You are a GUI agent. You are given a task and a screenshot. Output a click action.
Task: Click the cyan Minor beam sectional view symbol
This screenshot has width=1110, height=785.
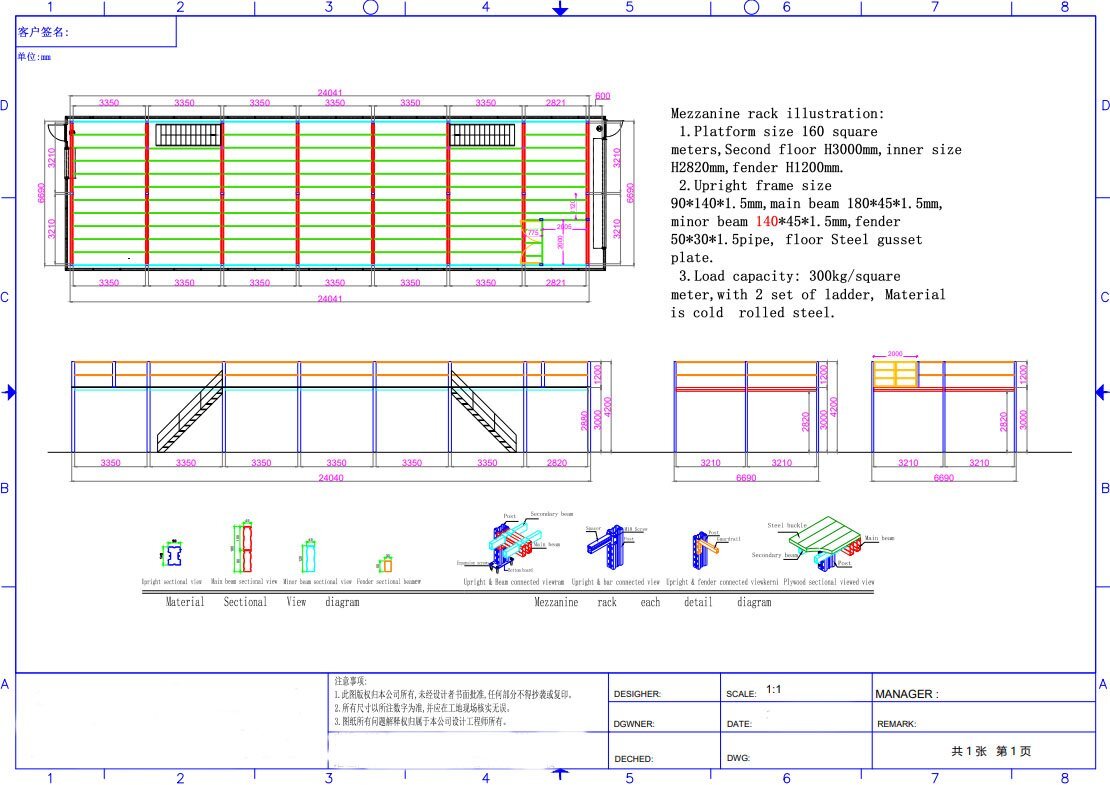pyautogui.click(x=309, y=555)
